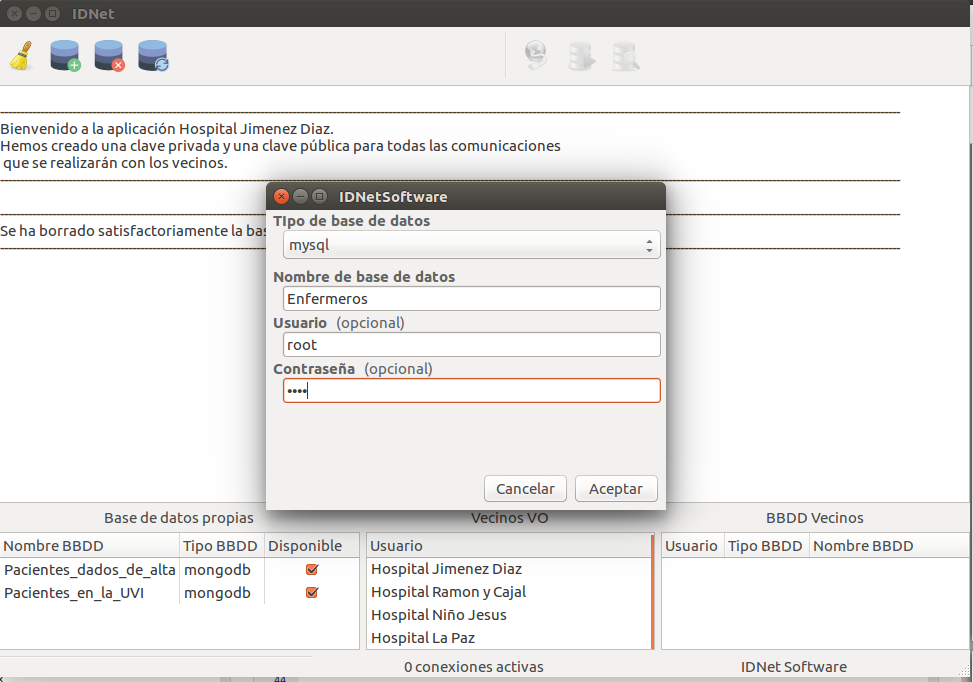
Task: Click the database name field containing Enfermeros
Action: tap(471, 299)
